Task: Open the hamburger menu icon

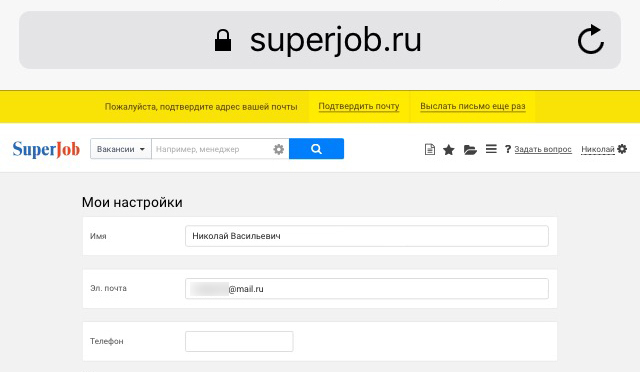Action: pyautogui.click(x=491, y=149)
